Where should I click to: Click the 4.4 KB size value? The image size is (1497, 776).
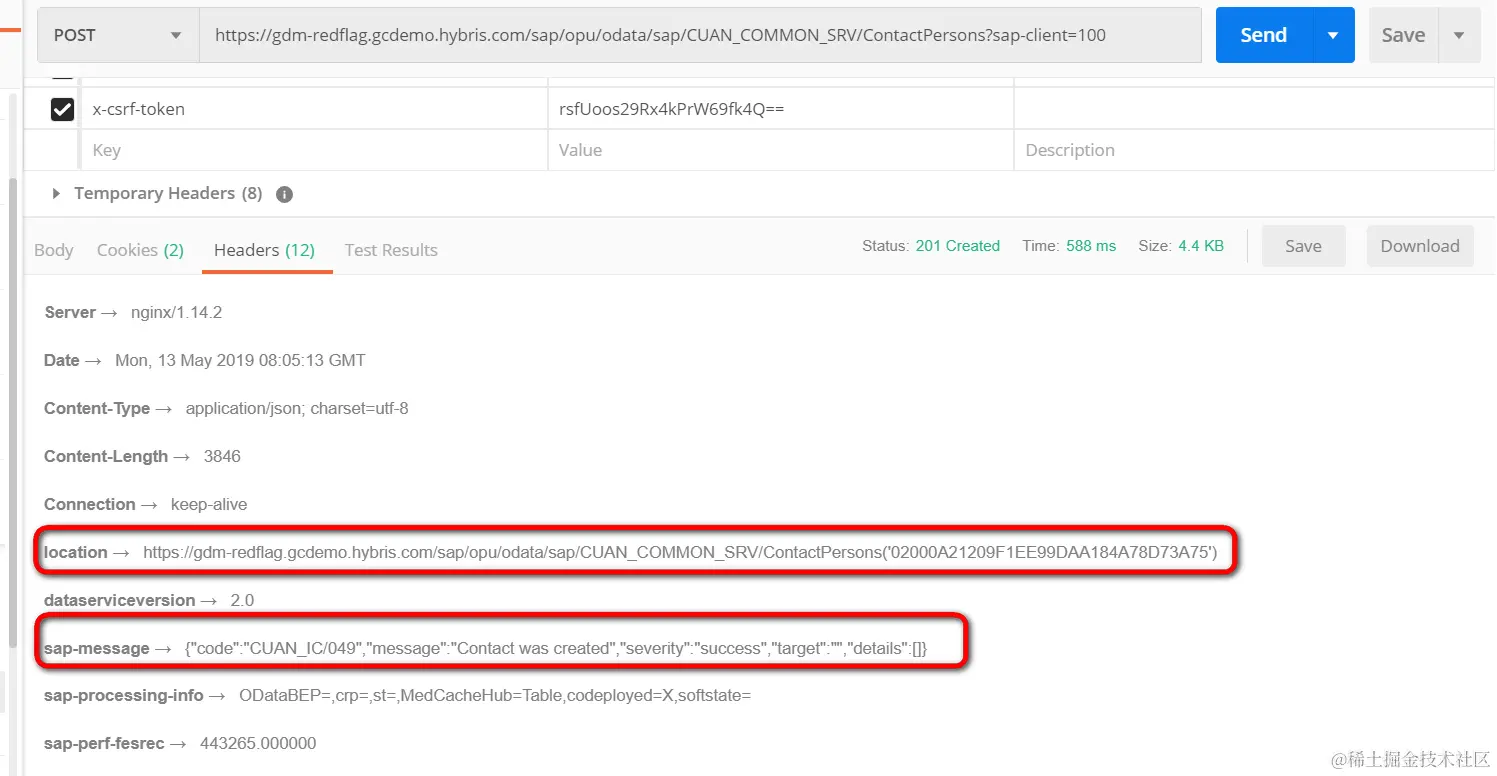coord(1200,246)
